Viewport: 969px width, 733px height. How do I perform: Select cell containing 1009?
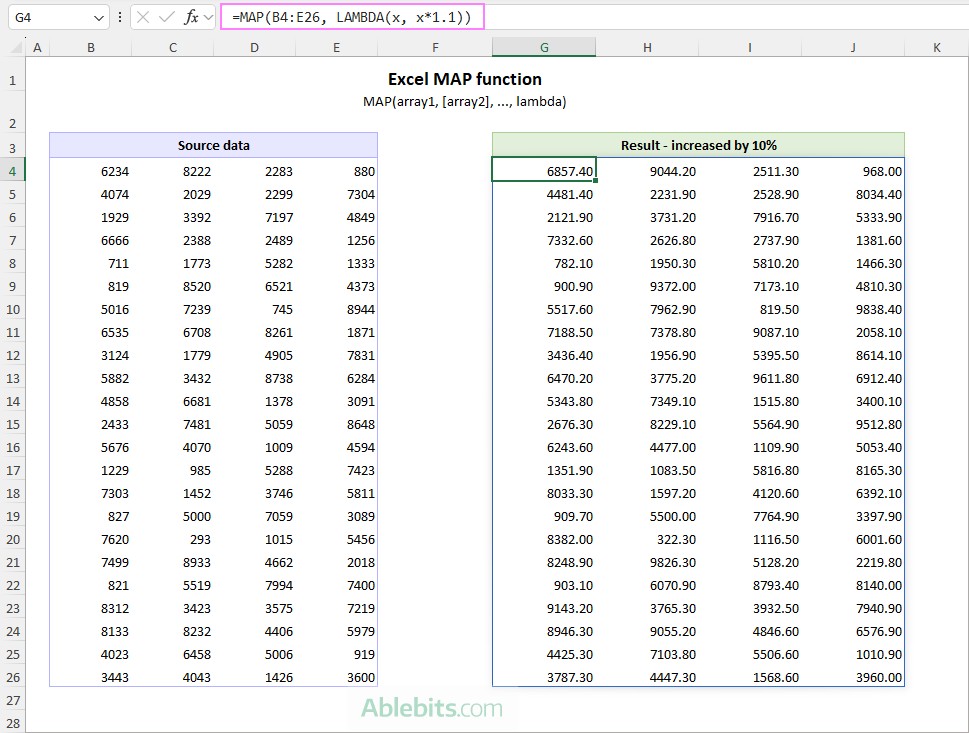coord(255,447)
